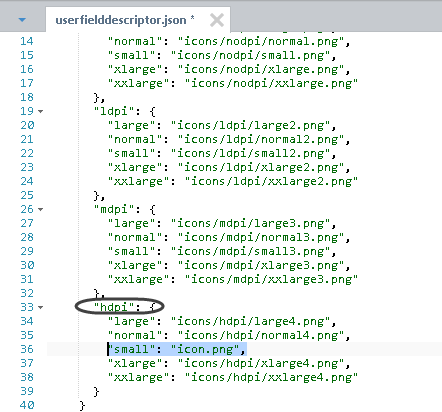The width and height of the screenshot is (442, 412).
Task: Click closing brace on line 39
Action: click(x=97, y=391)
